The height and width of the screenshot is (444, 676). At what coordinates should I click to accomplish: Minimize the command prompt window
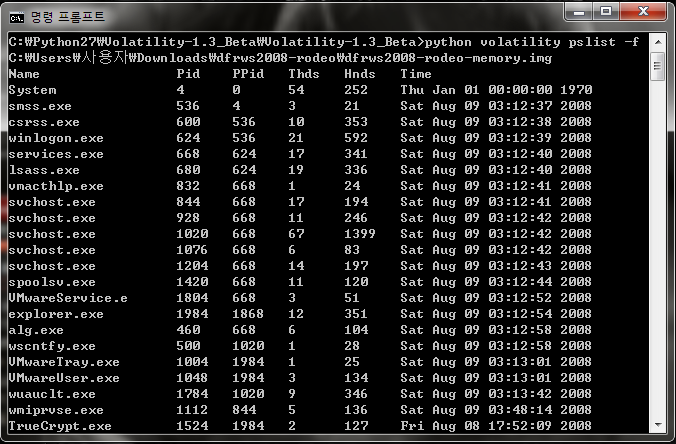pyautogui.click(x=579, y=12)
